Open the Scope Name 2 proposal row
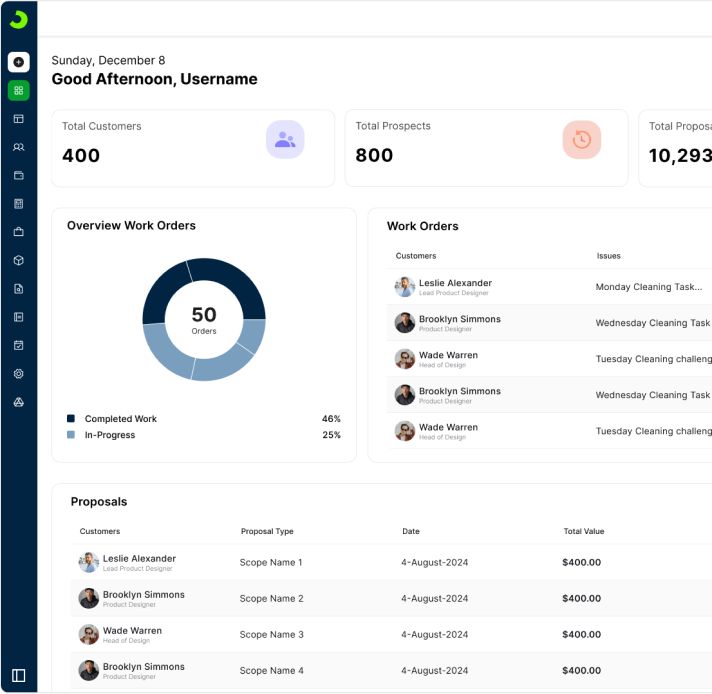 (x=271, y=599)
